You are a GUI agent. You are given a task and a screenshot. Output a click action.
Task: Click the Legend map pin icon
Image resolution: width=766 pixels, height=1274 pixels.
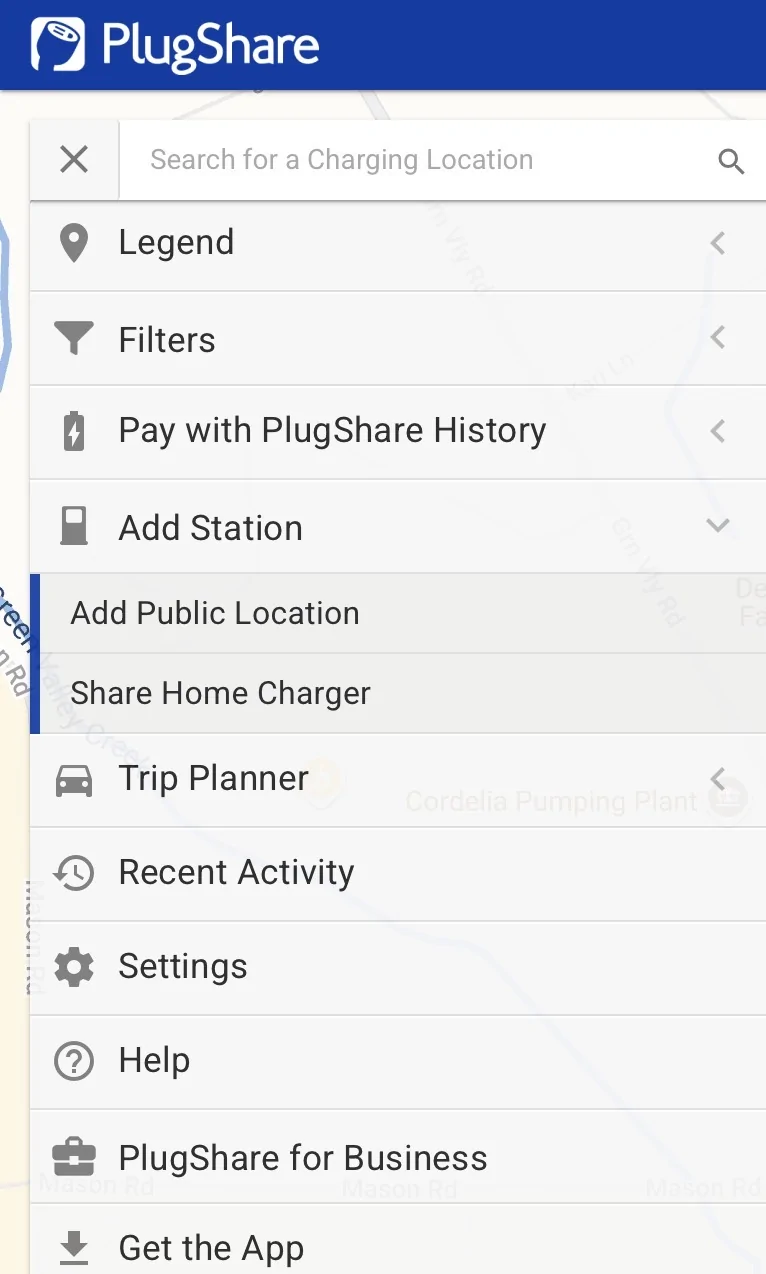(x=74, y=243)
